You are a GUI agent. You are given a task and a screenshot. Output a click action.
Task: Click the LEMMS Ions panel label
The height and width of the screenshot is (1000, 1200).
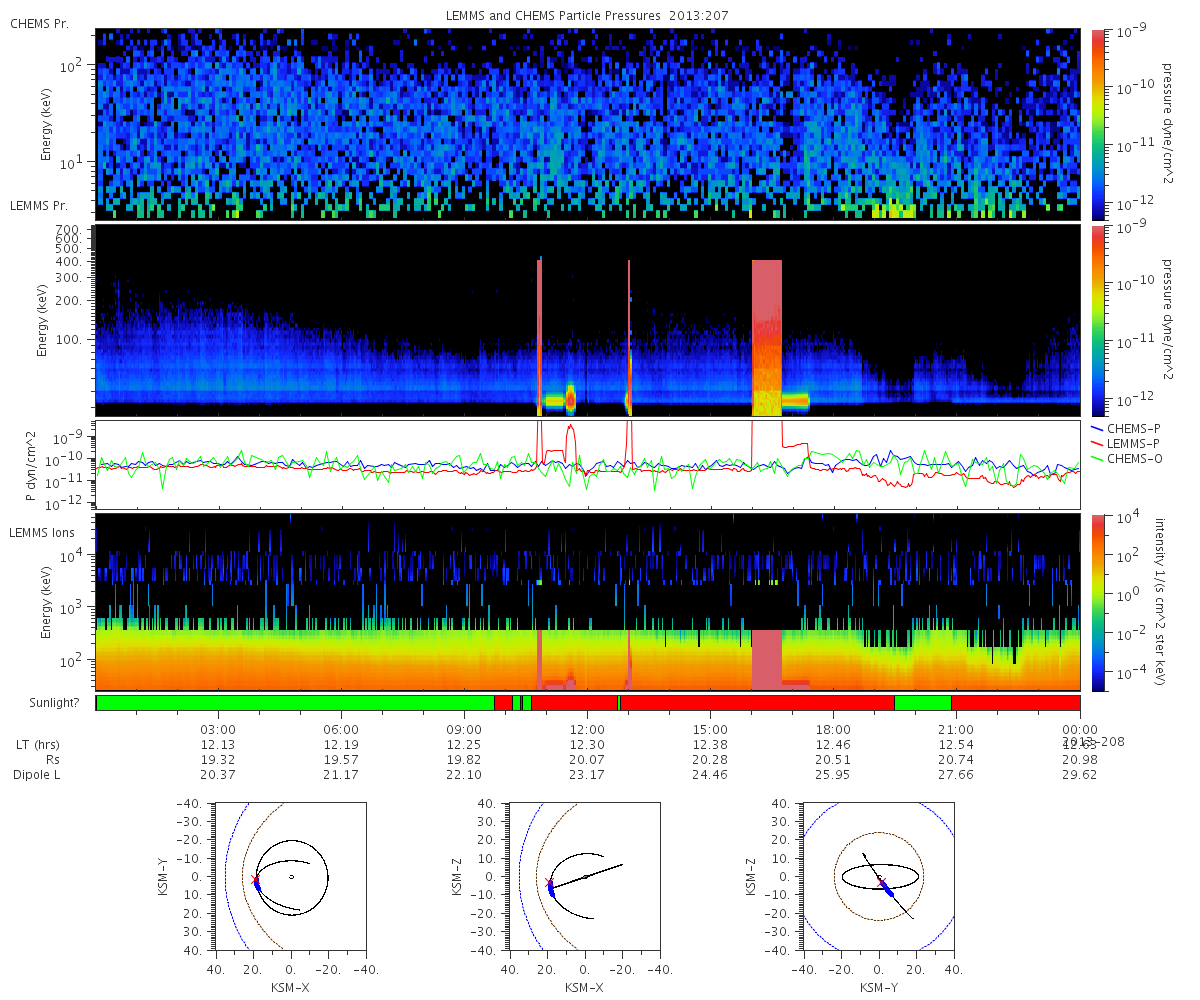[44, 534]
